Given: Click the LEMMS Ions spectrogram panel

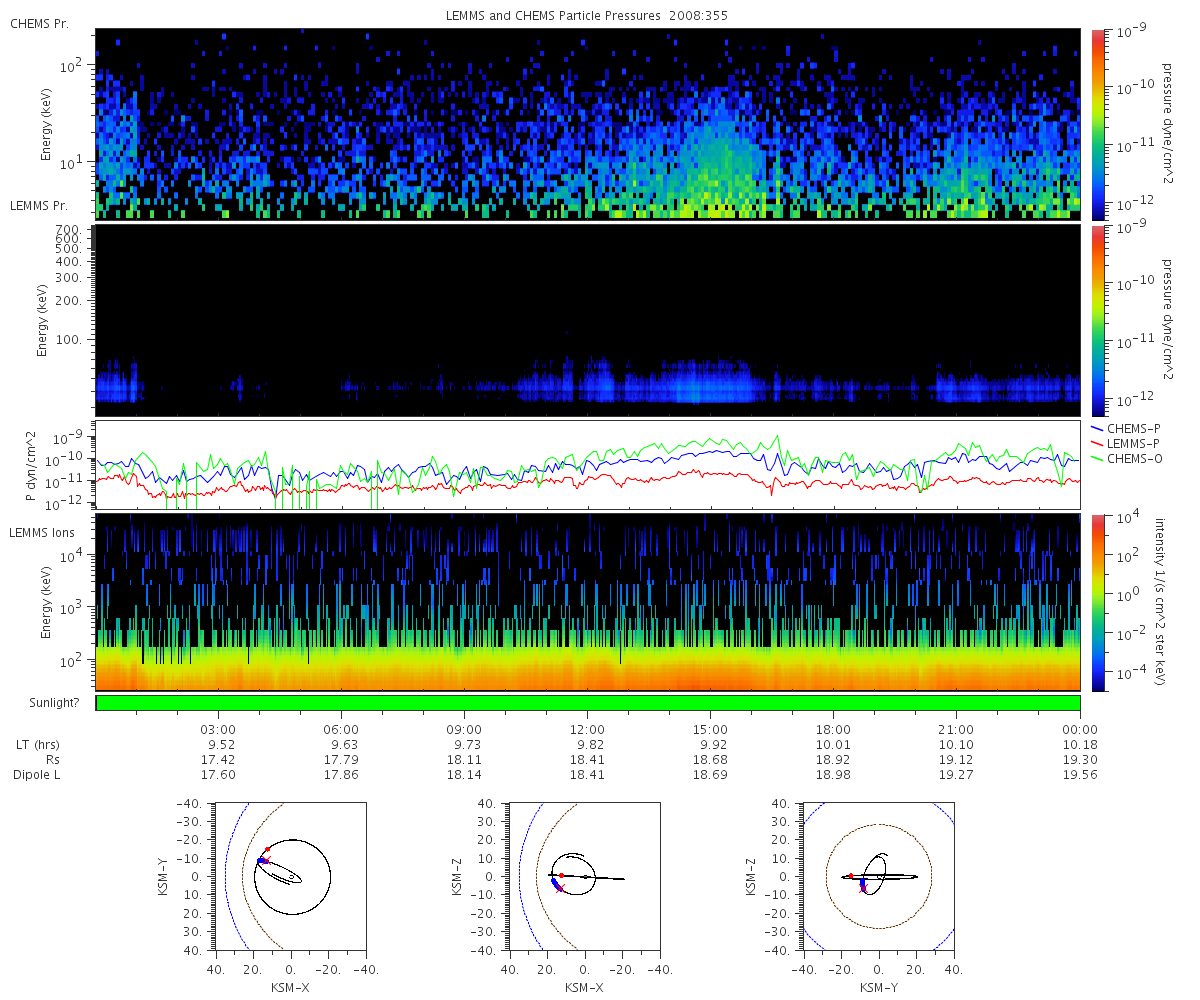Looking at the screenshot, I should tap(588, 602).
